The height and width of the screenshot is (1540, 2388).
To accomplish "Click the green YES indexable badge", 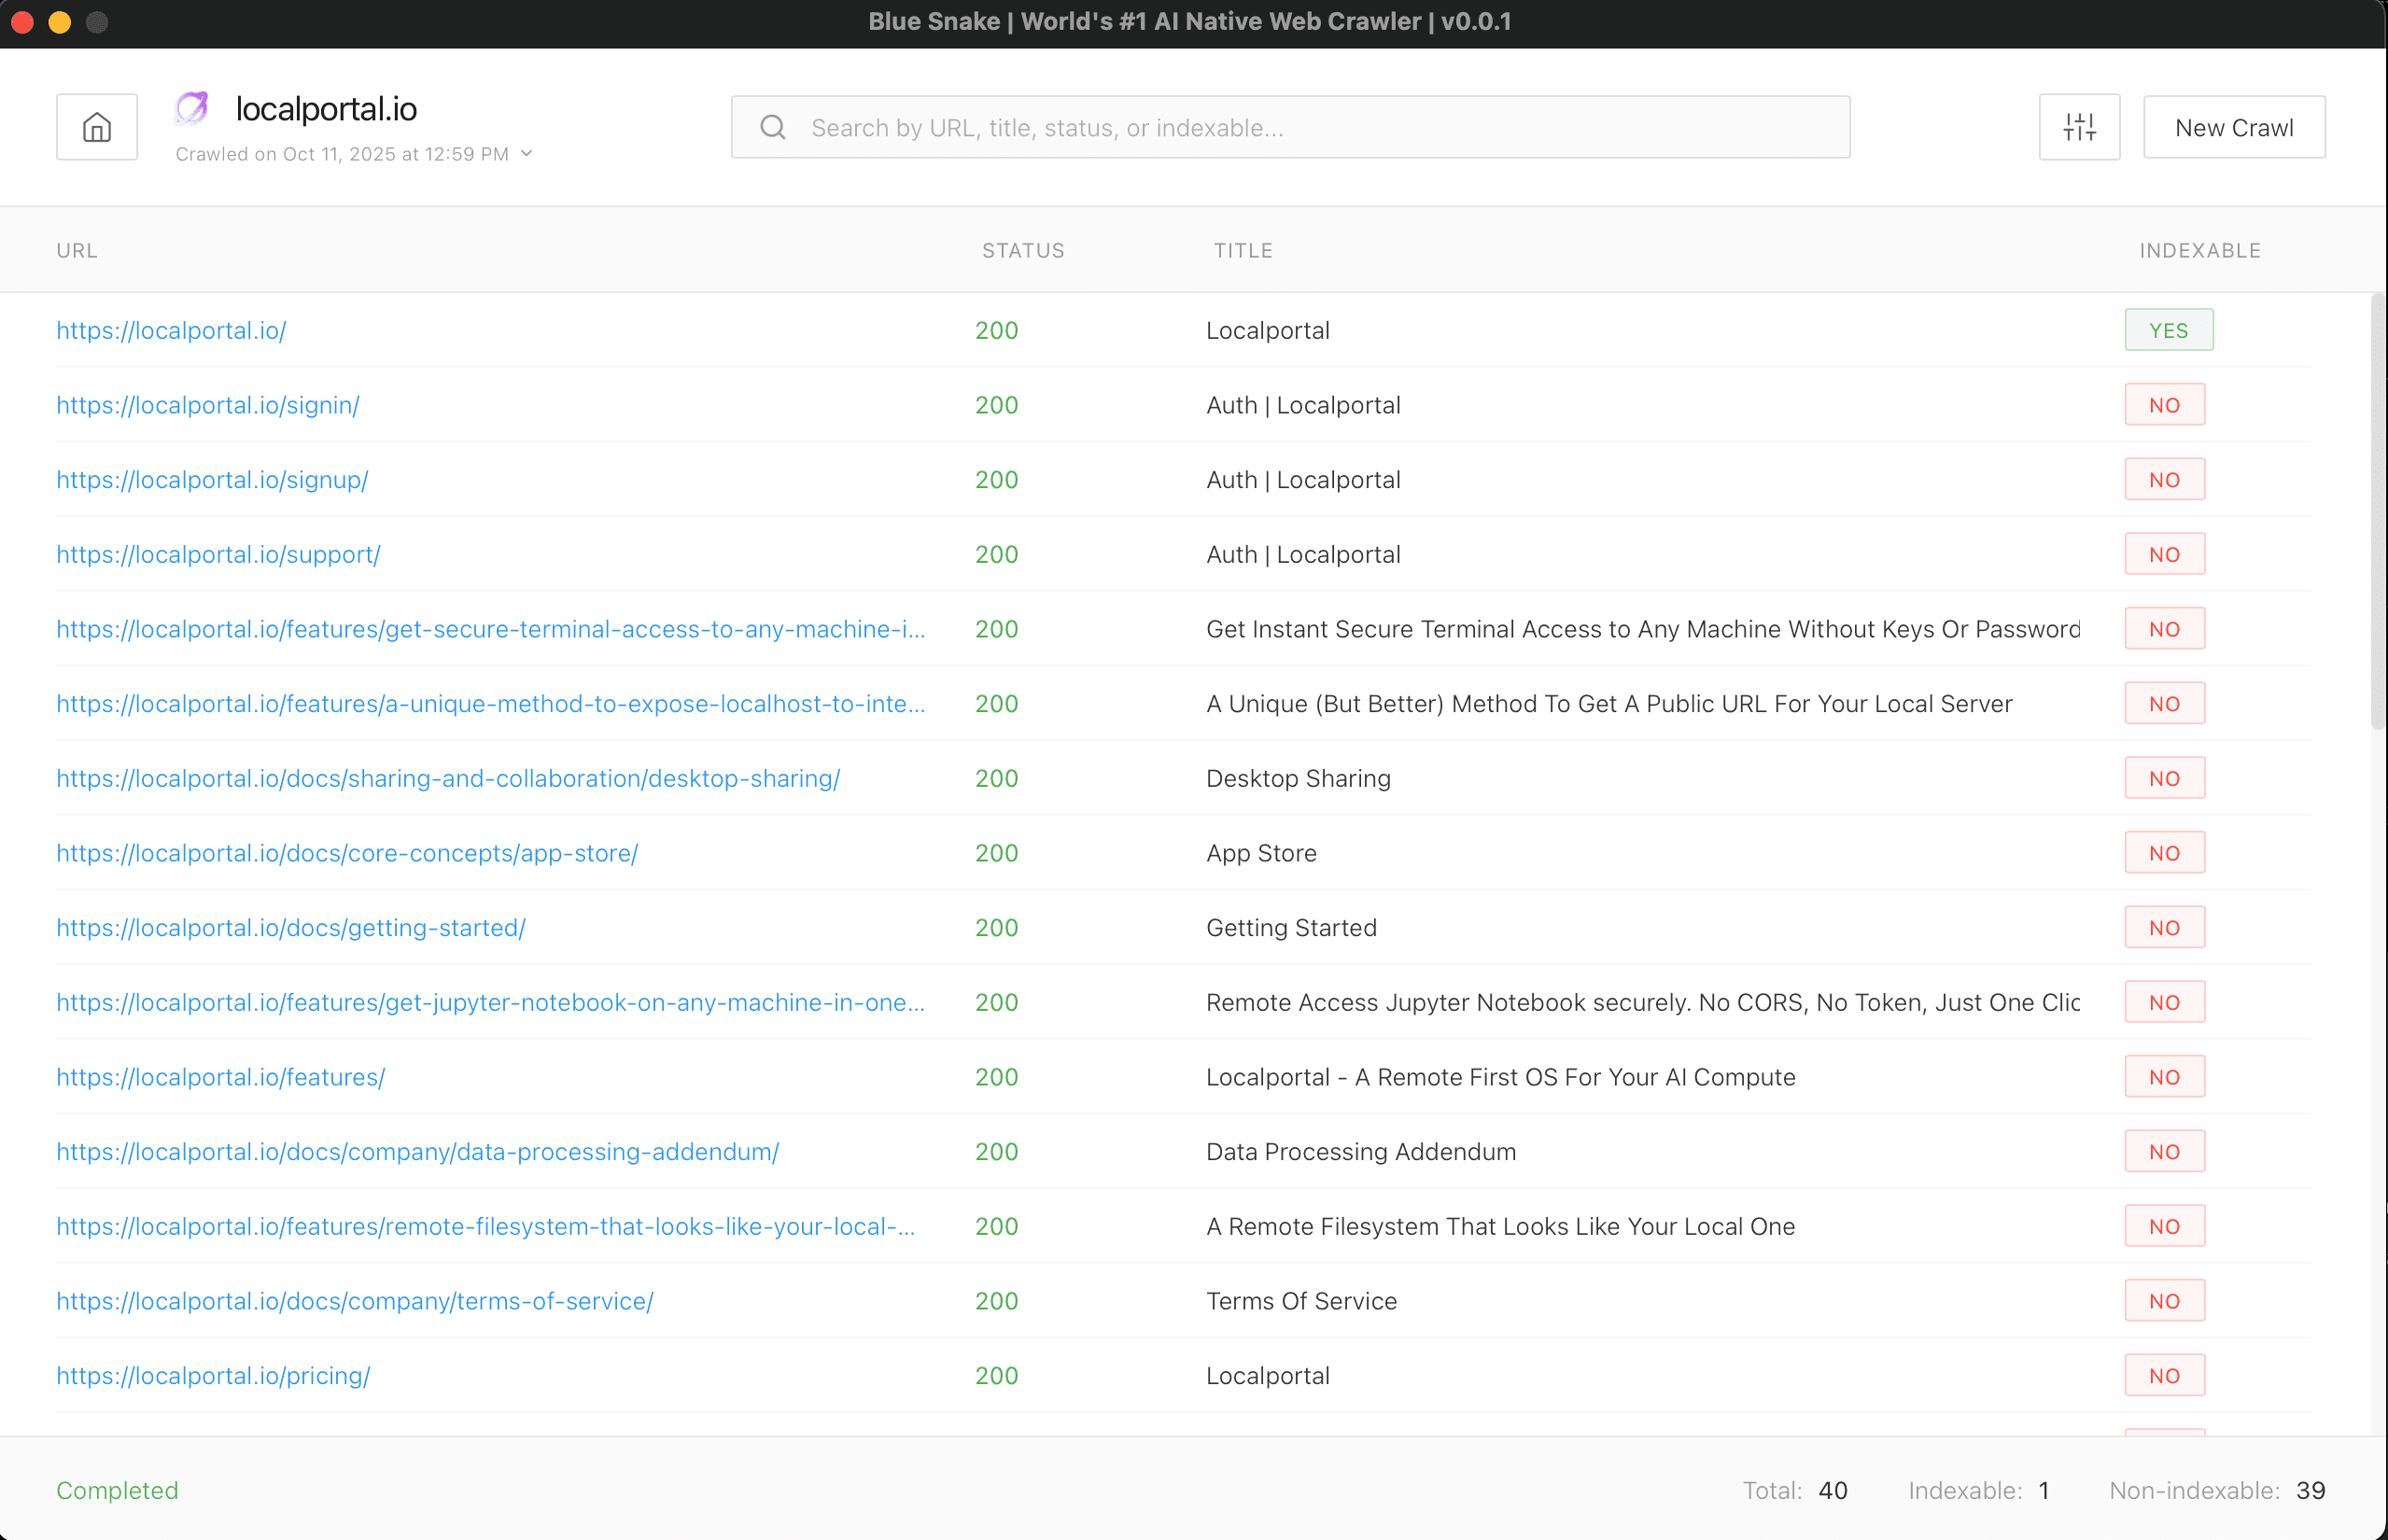I will pyautogui.click(x=2168, y=330).
